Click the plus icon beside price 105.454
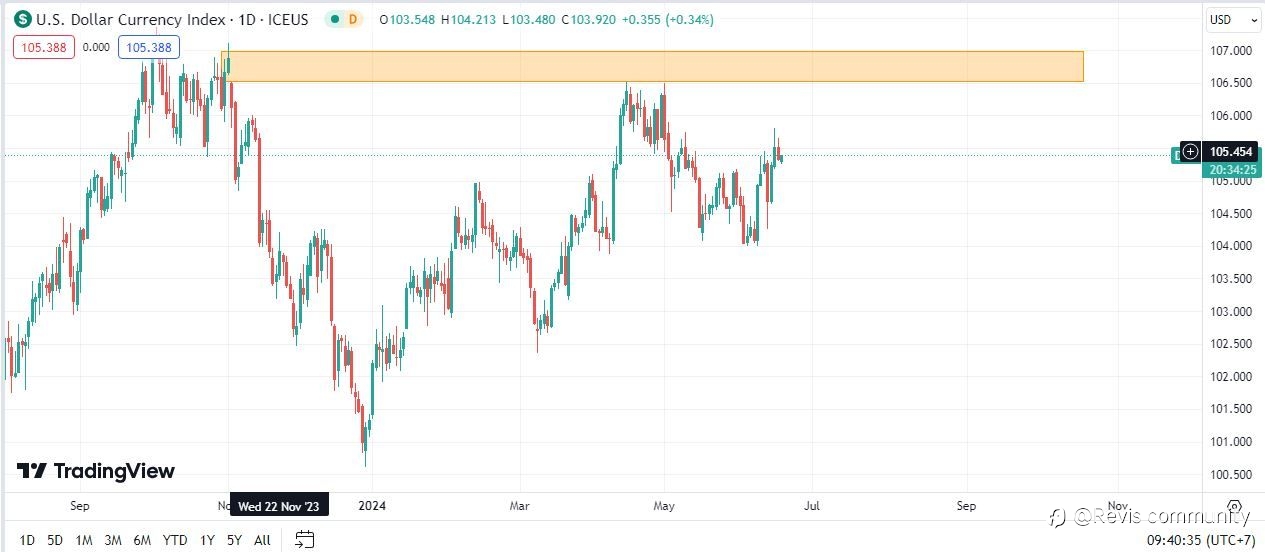The height and width of the screenshot is (552, 1265). coord(1190,152)
